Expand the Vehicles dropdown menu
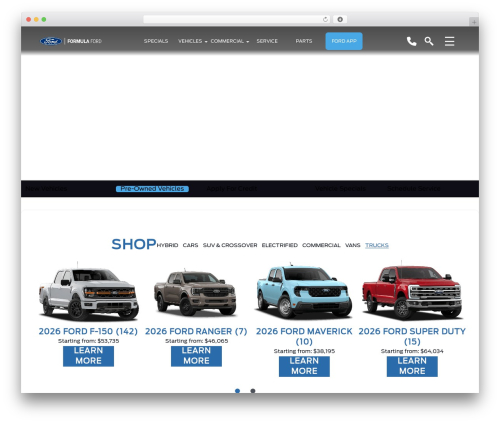The image size is (500, 423). point(192,41)
